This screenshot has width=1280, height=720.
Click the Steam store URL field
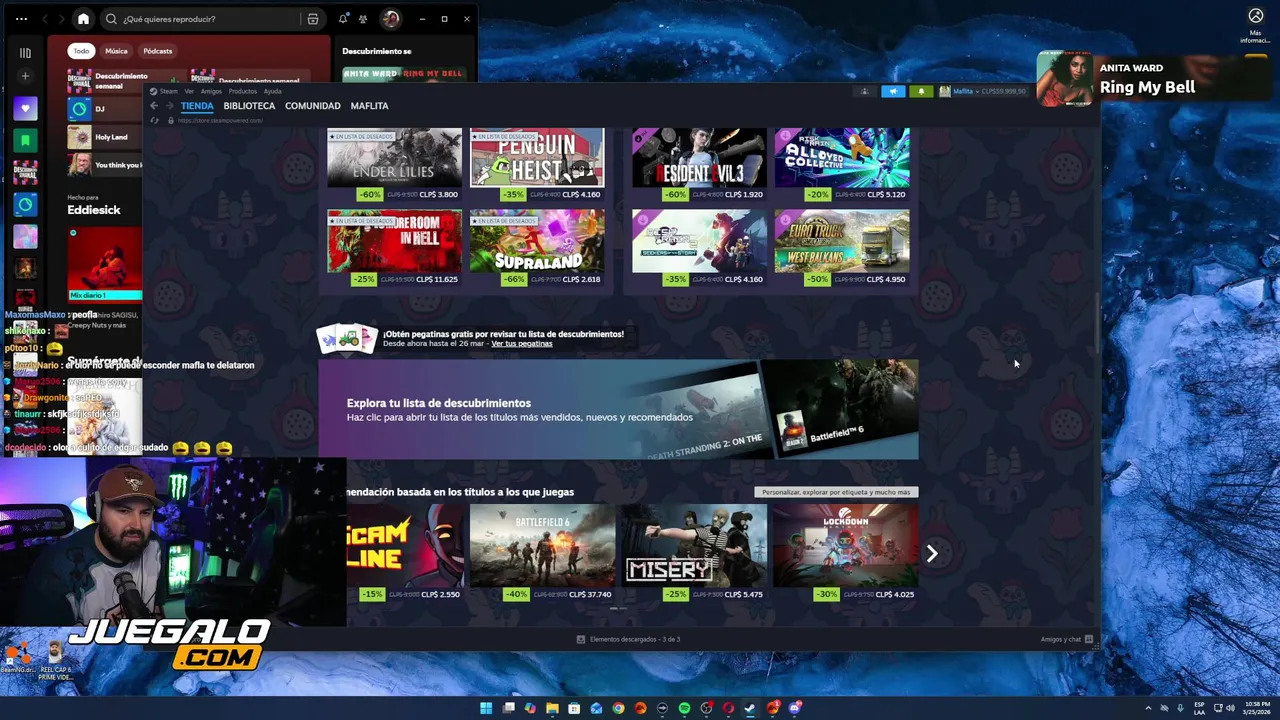click(x=220, y=120)
